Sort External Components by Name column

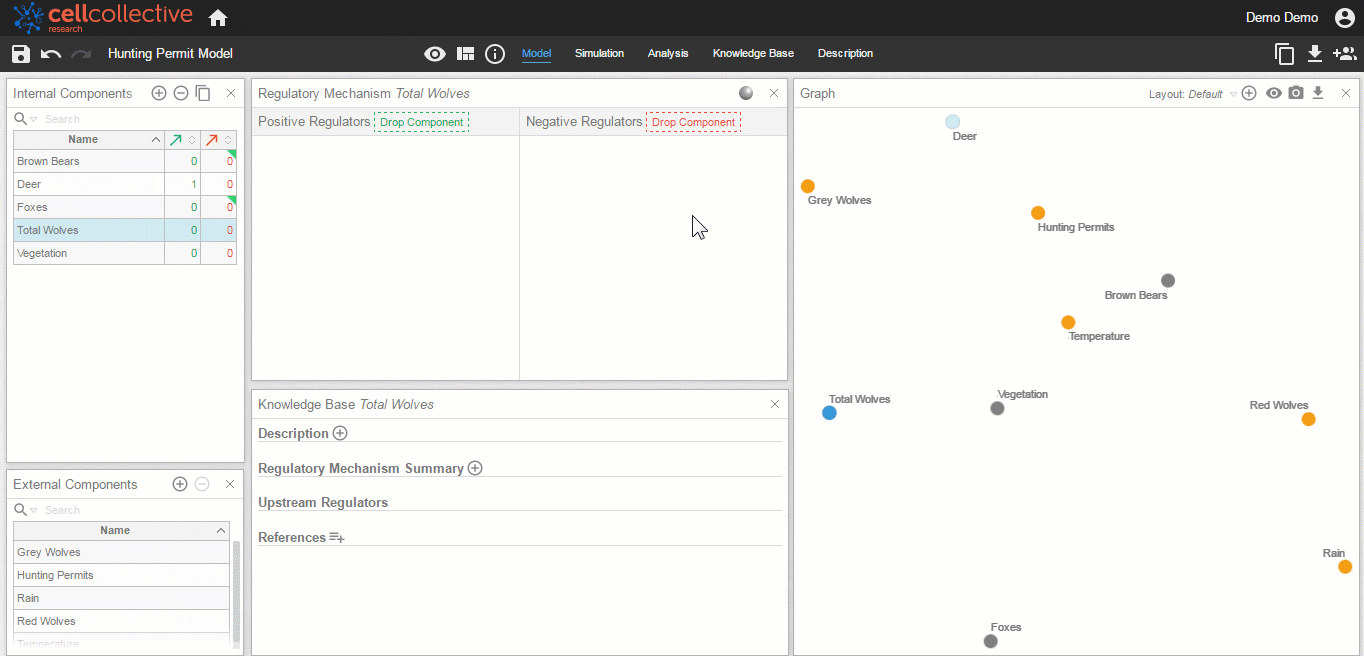pyautogui.click(x=121, y=531)
